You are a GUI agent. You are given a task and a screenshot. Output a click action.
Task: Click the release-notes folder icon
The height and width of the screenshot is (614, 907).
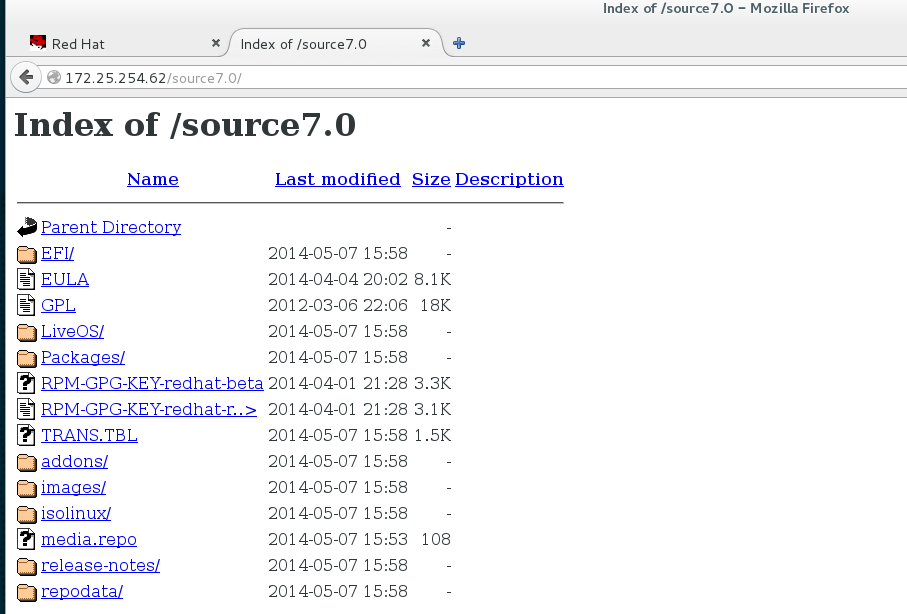(27, 567)
